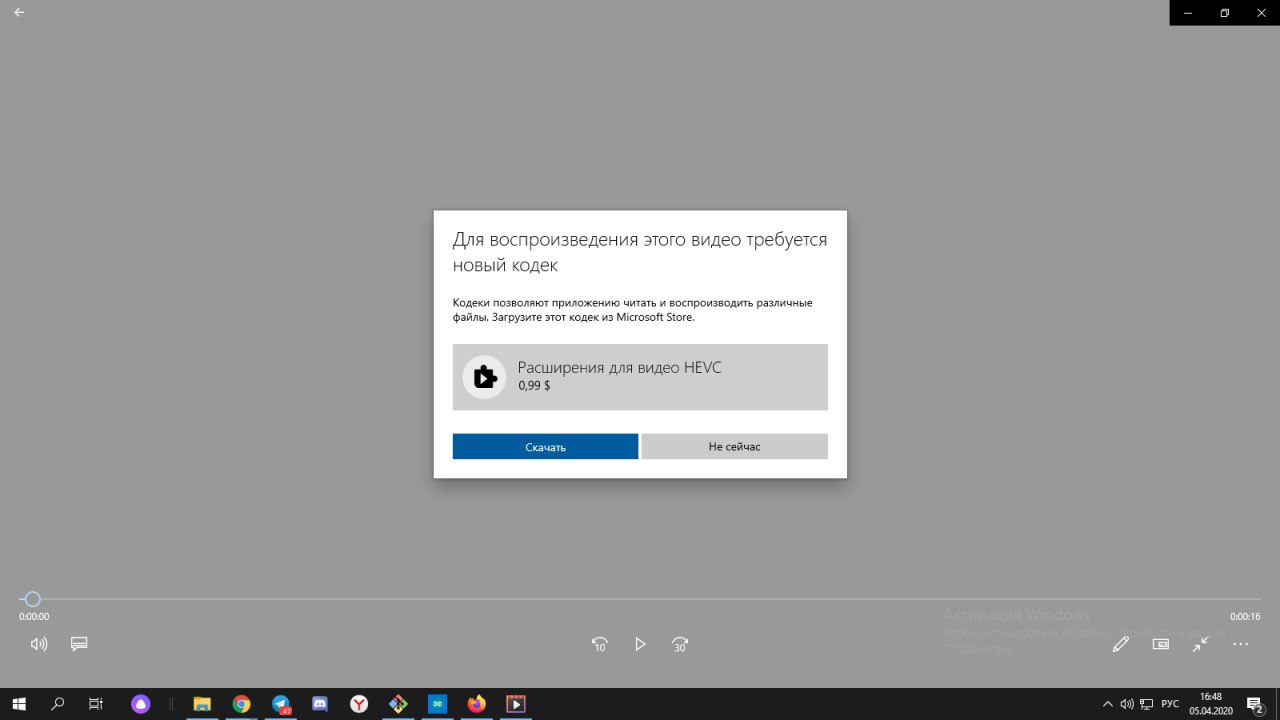The height and width of the screenshot is (720, 1280).
Task: Mute the player volume speaker icon
Action: pos(39,644)
